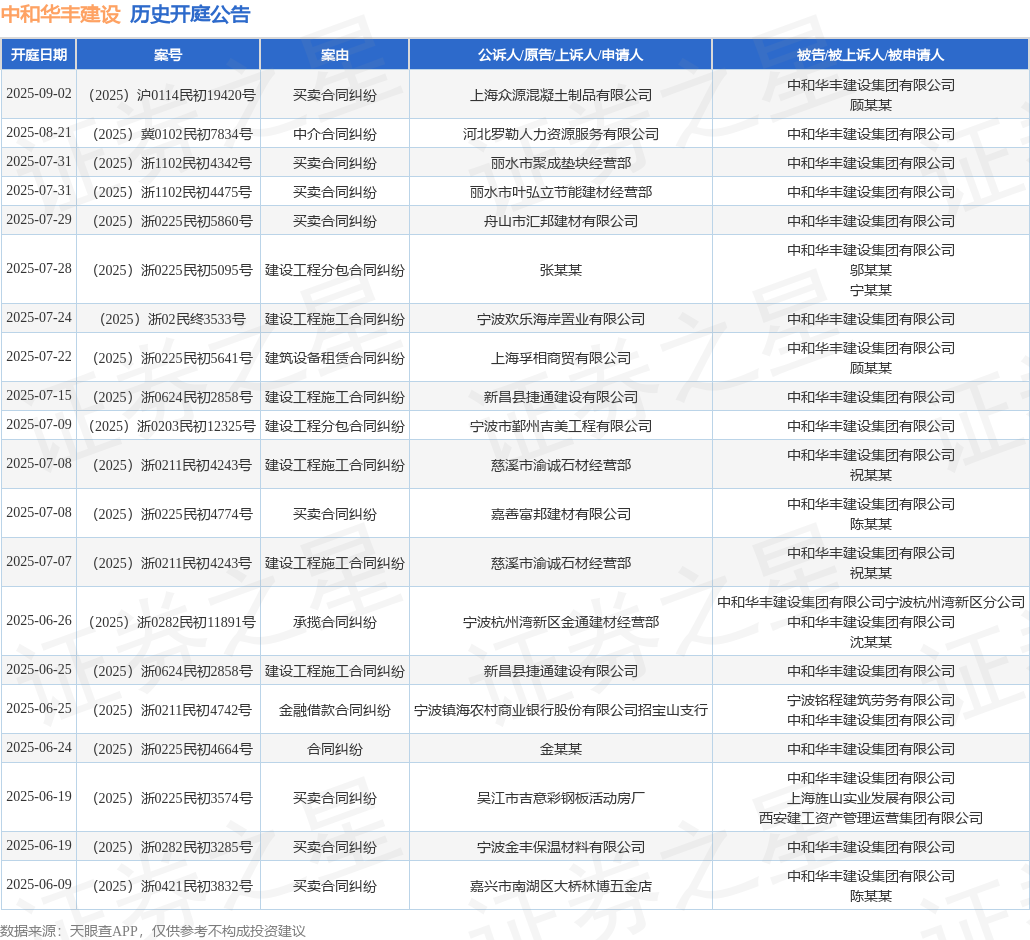Click the 承揽合同纠纷 case cause
This screenshot has width=1030, height=940.
tap(334, 622)
